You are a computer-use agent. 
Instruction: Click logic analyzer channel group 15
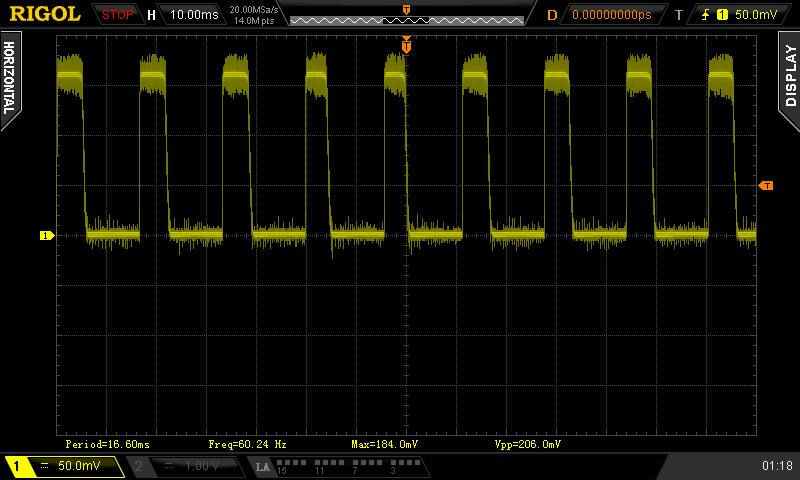tap(291, 466)
